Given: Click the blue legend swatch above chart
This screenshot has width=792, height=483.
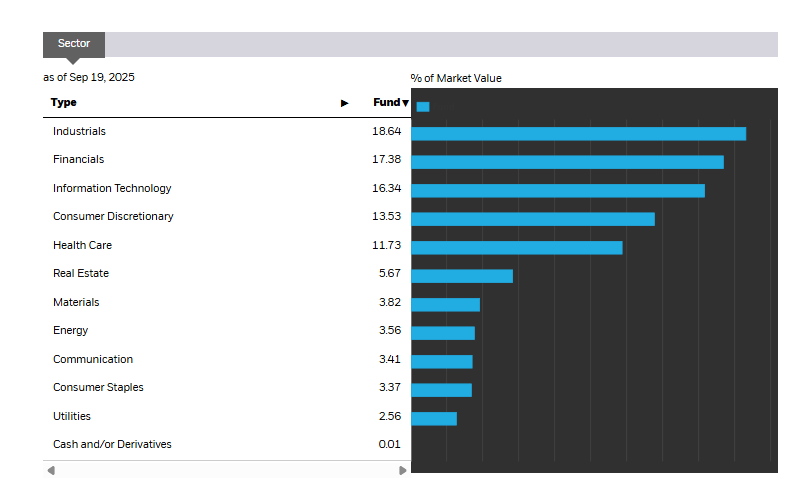Looking at the screenshot, I should tap(423, 107).
